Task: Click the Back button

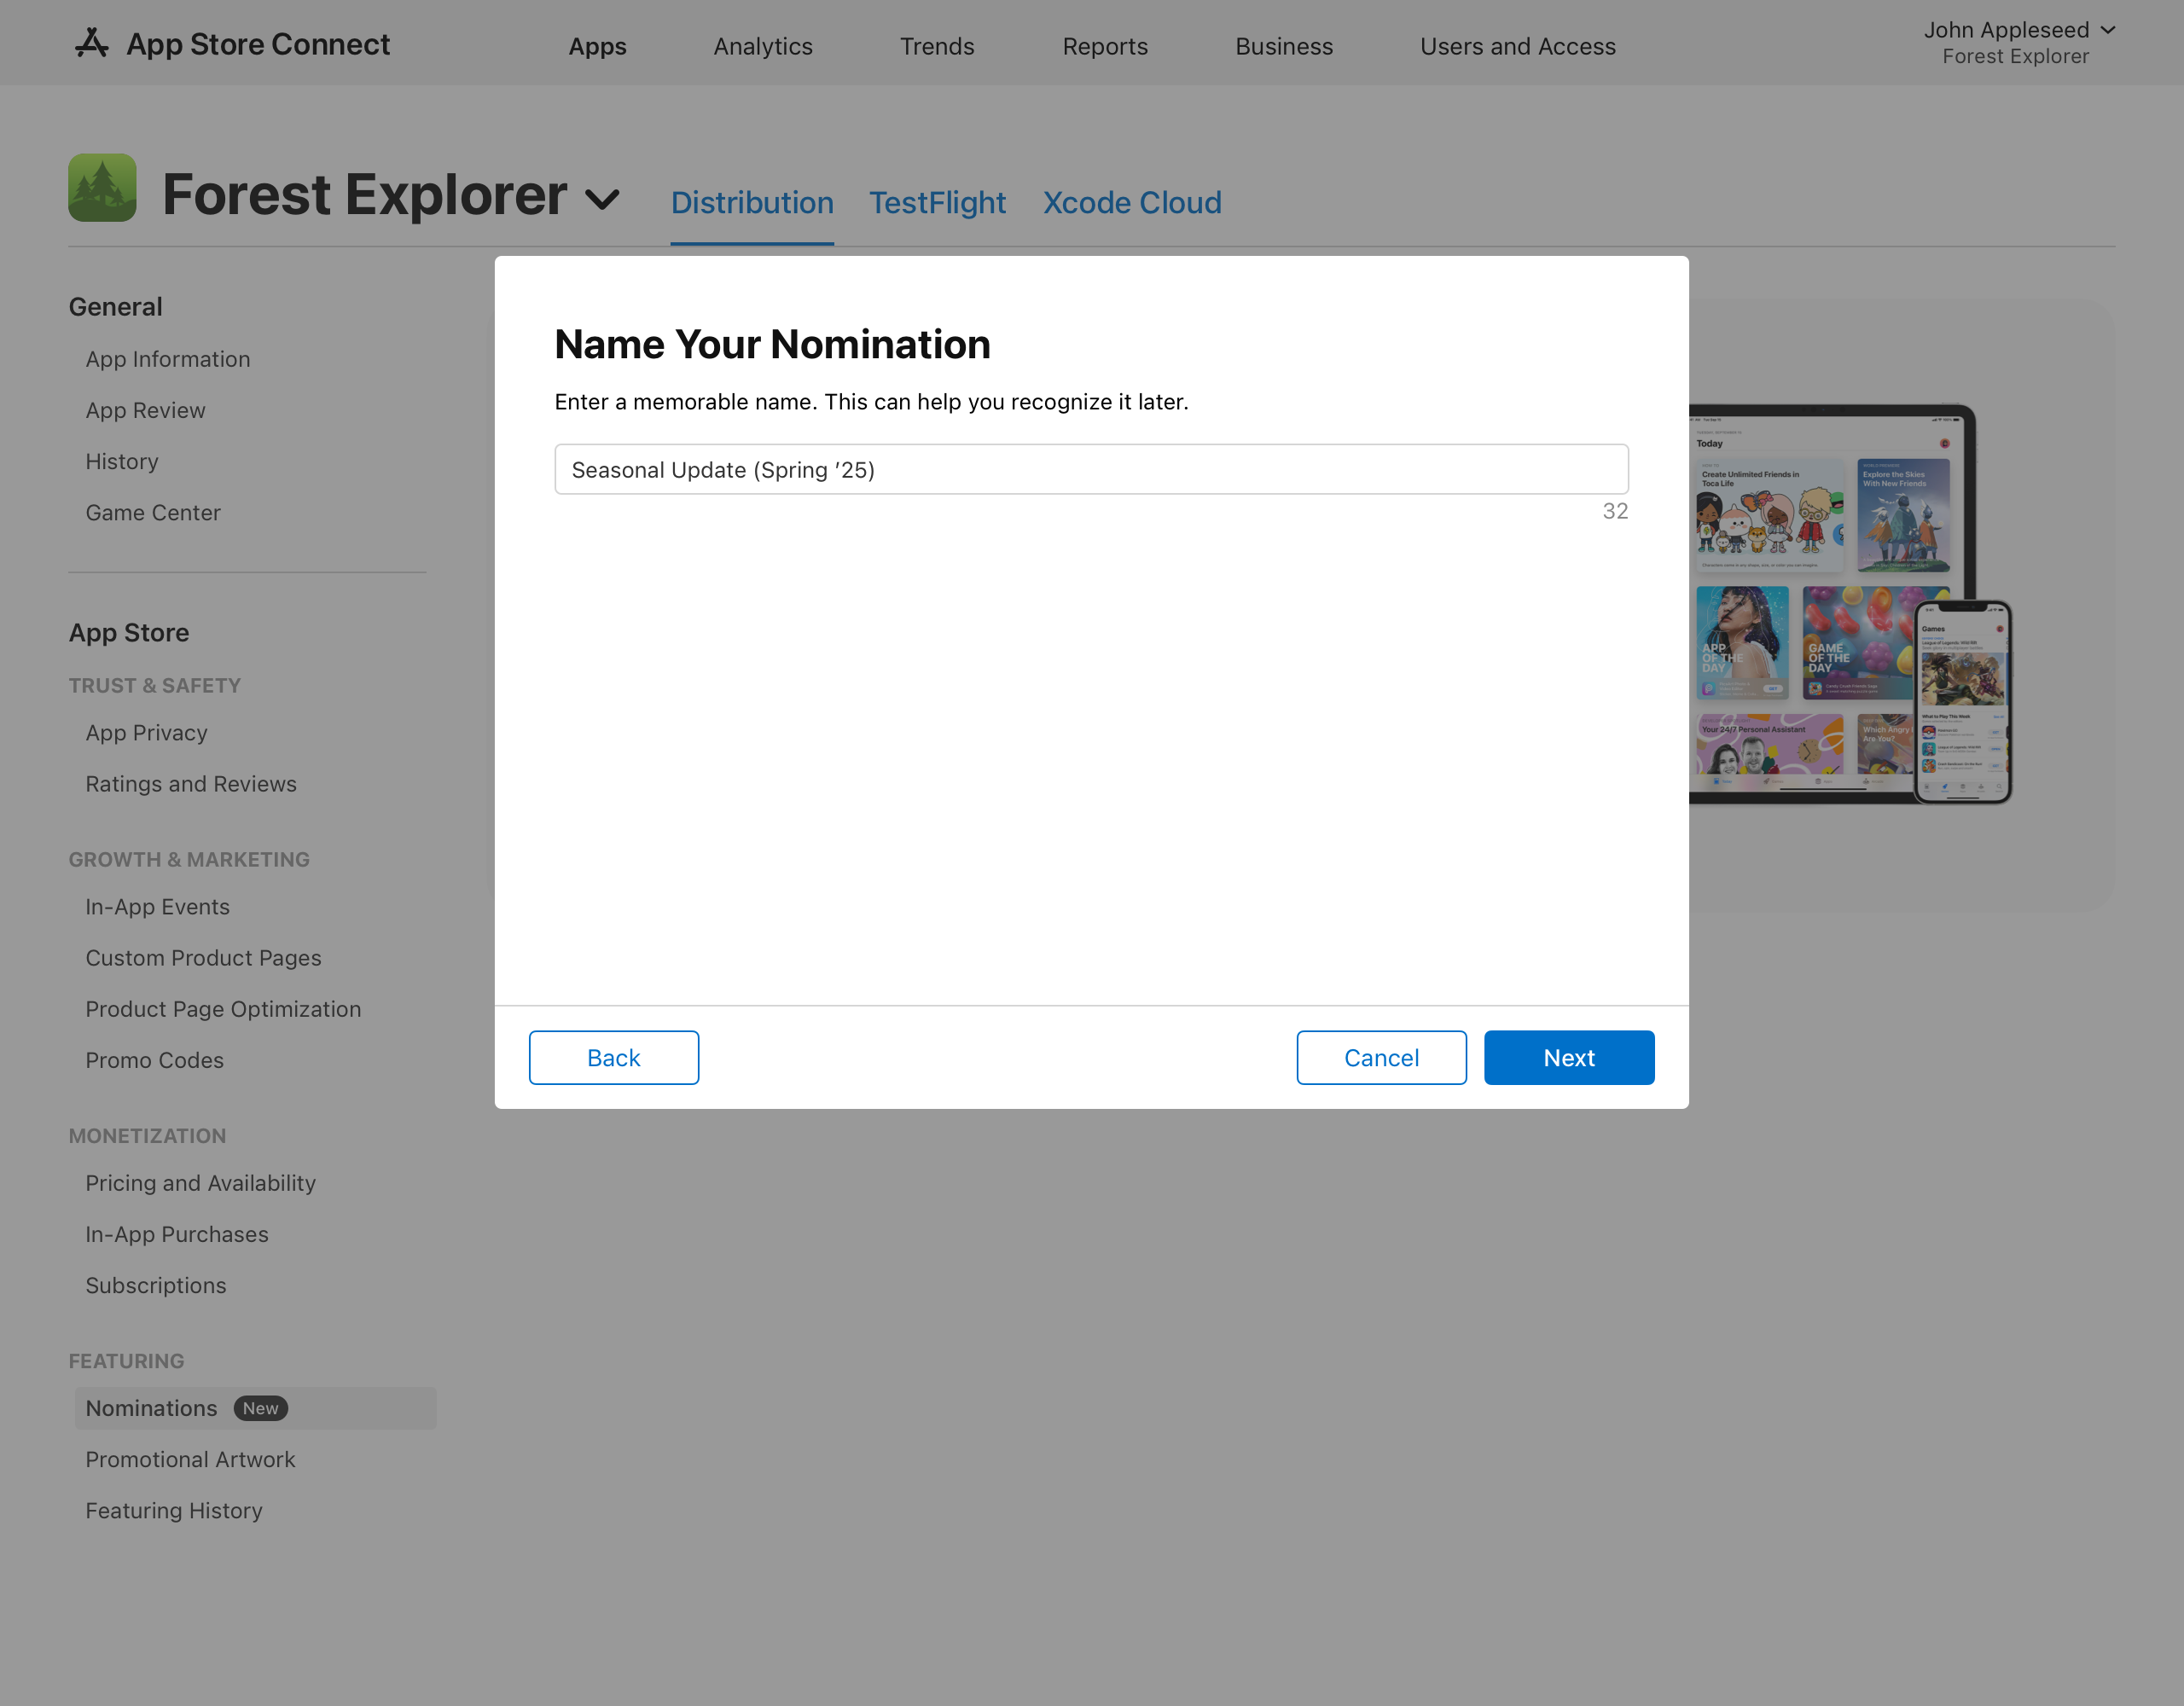Action: [613, 1057]
